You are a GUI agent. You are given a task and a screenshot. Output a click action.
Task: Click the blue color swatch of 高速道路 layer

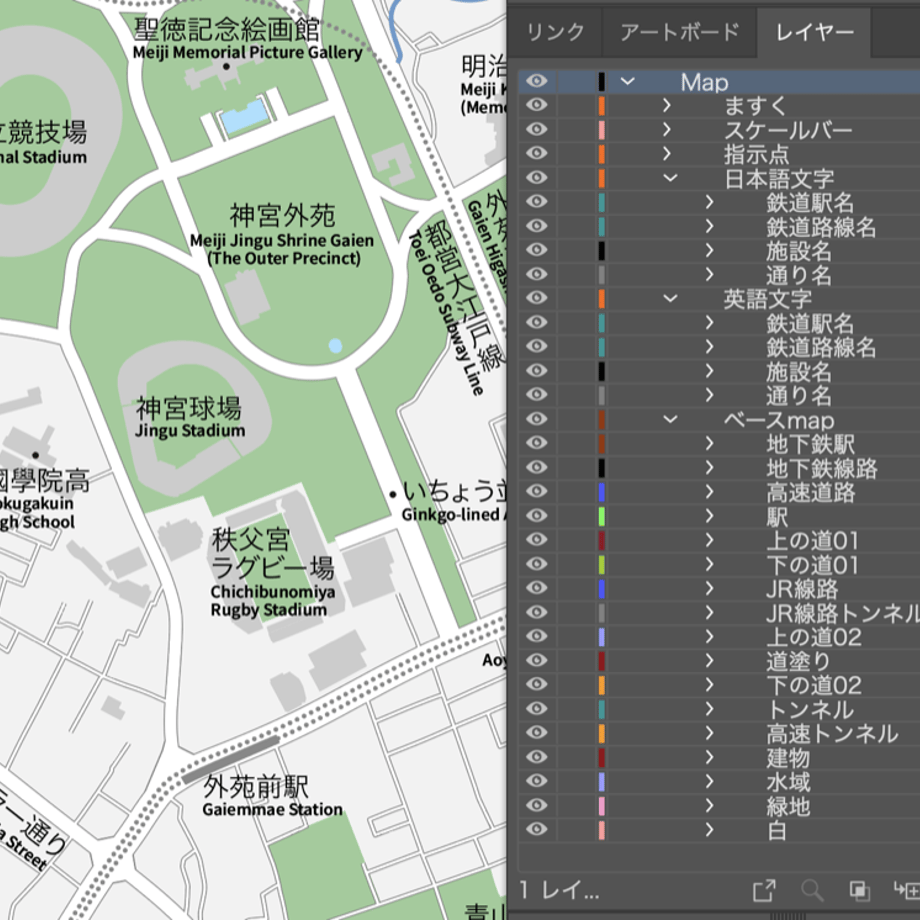[x=601, y=492]
